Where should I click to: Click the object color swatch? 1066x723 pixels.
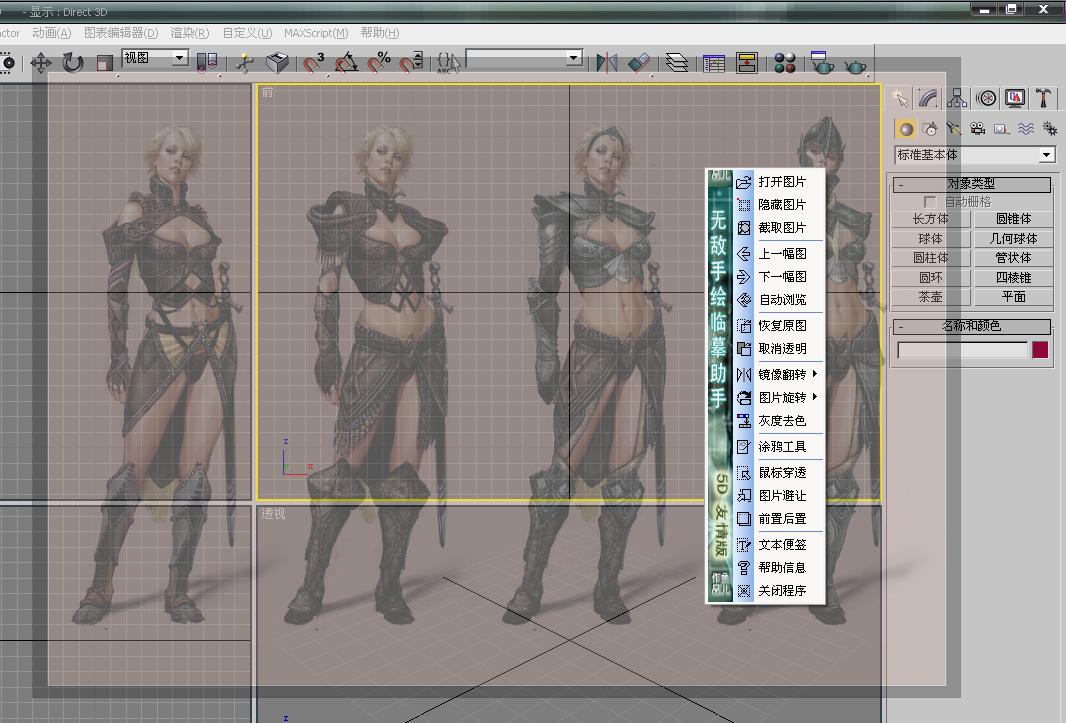[1040, 350]
